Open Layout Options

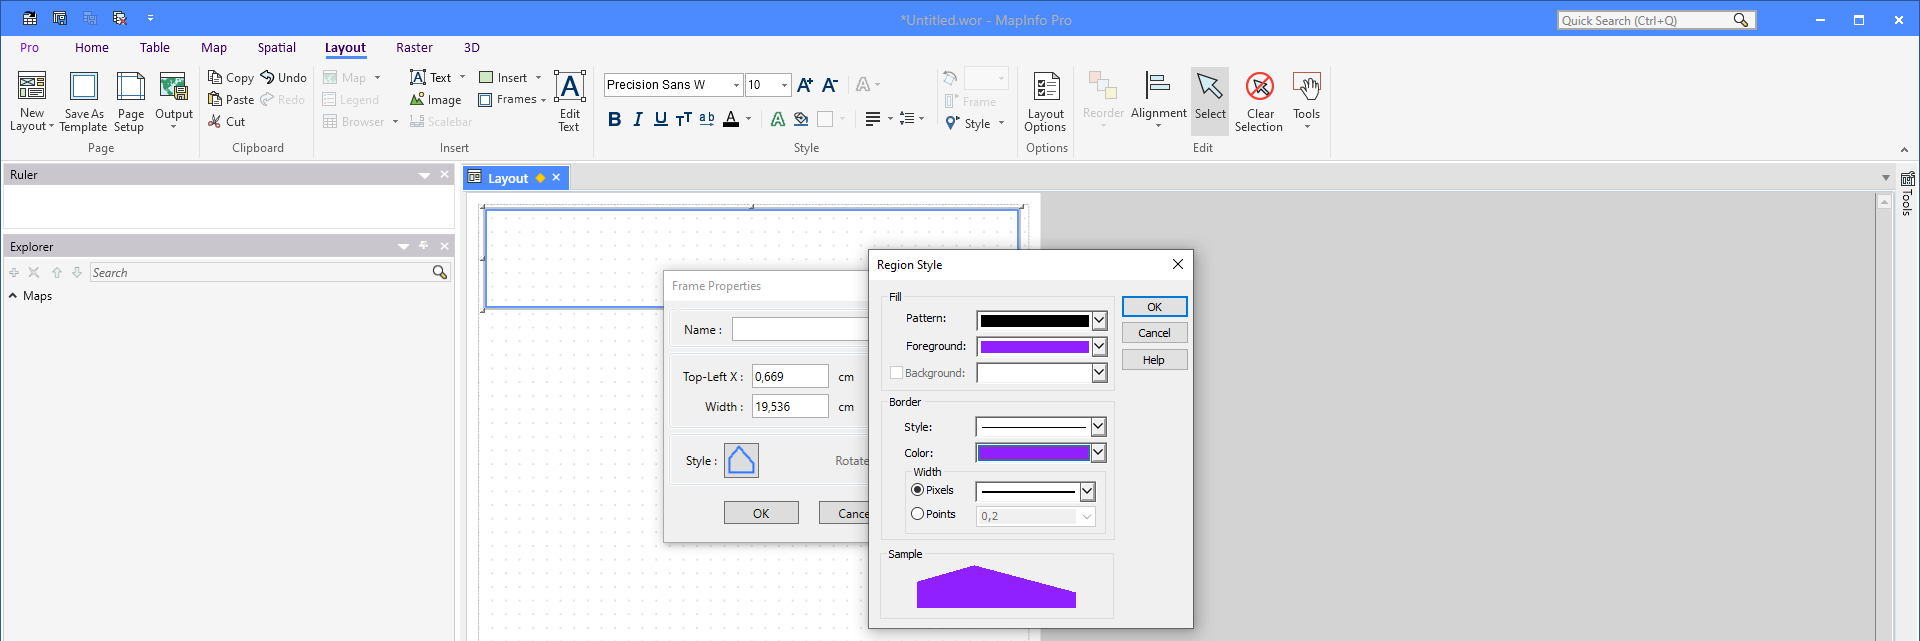pyautogui.click(x=1046, y=100)
